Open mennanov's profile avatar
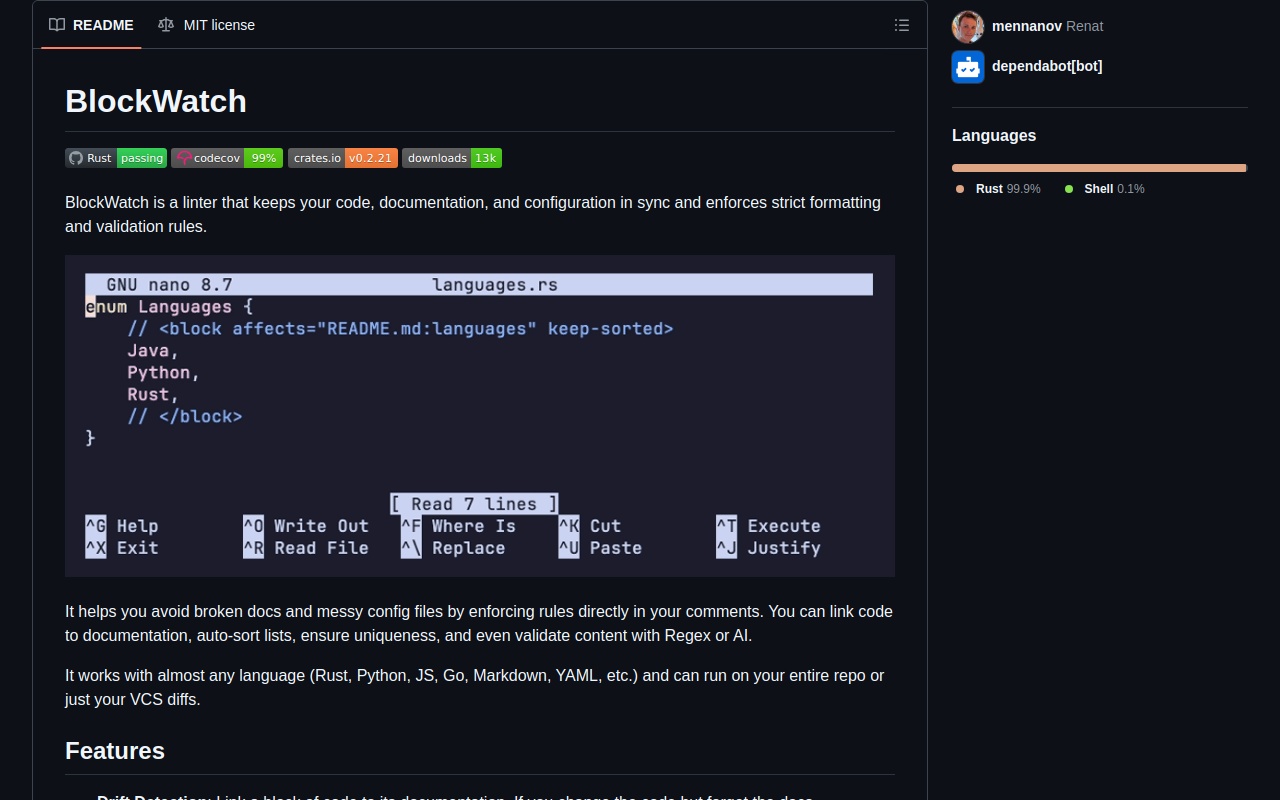The width and height of the screenshot is (1280, 800). tap(967, 26)
